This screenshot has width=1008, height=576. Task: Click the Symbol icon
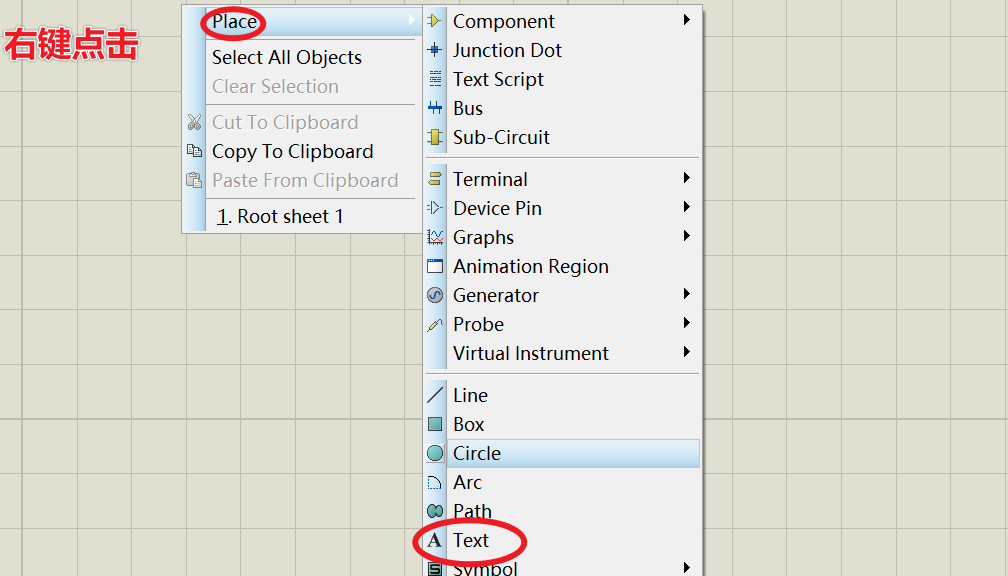(x=435, y=569)
